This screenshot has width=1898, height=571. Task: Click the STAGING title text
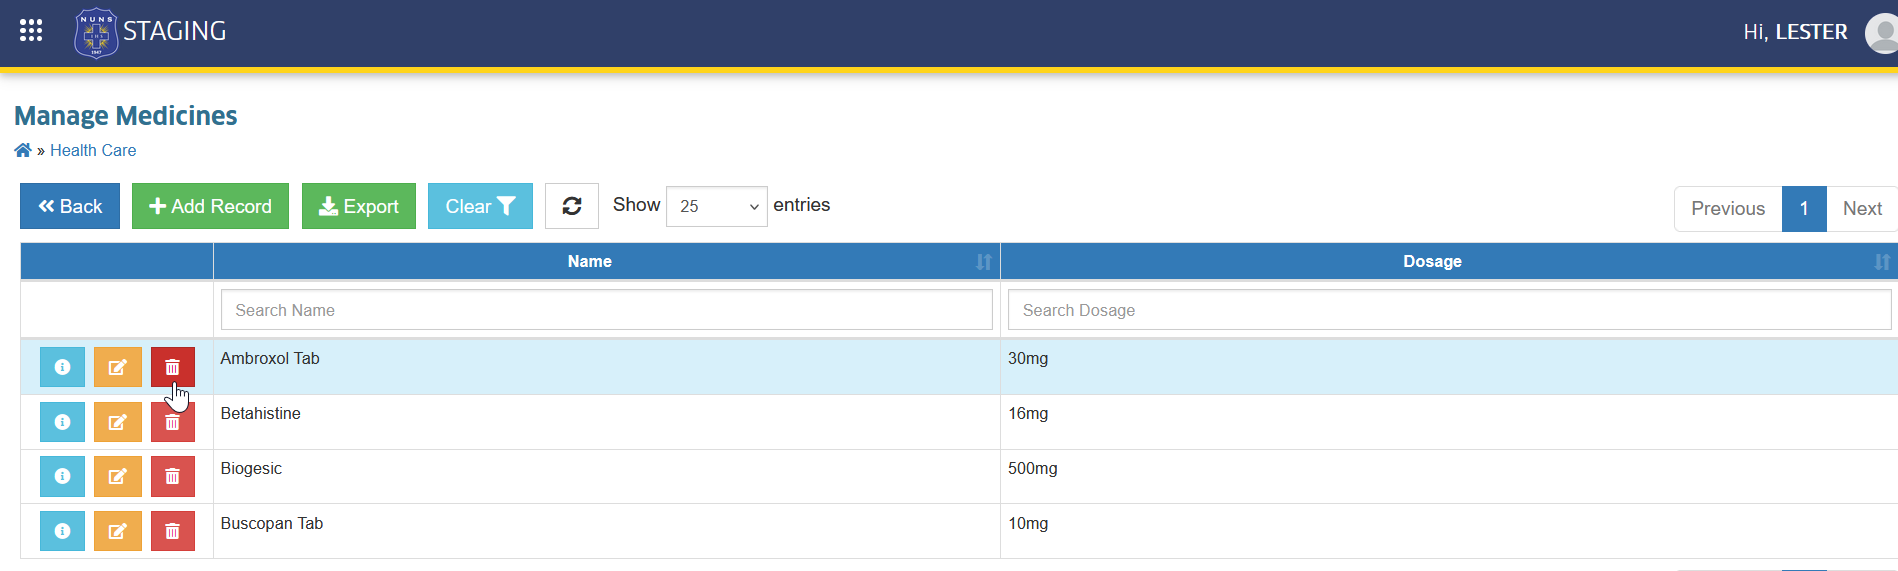[x=175, y=31]
